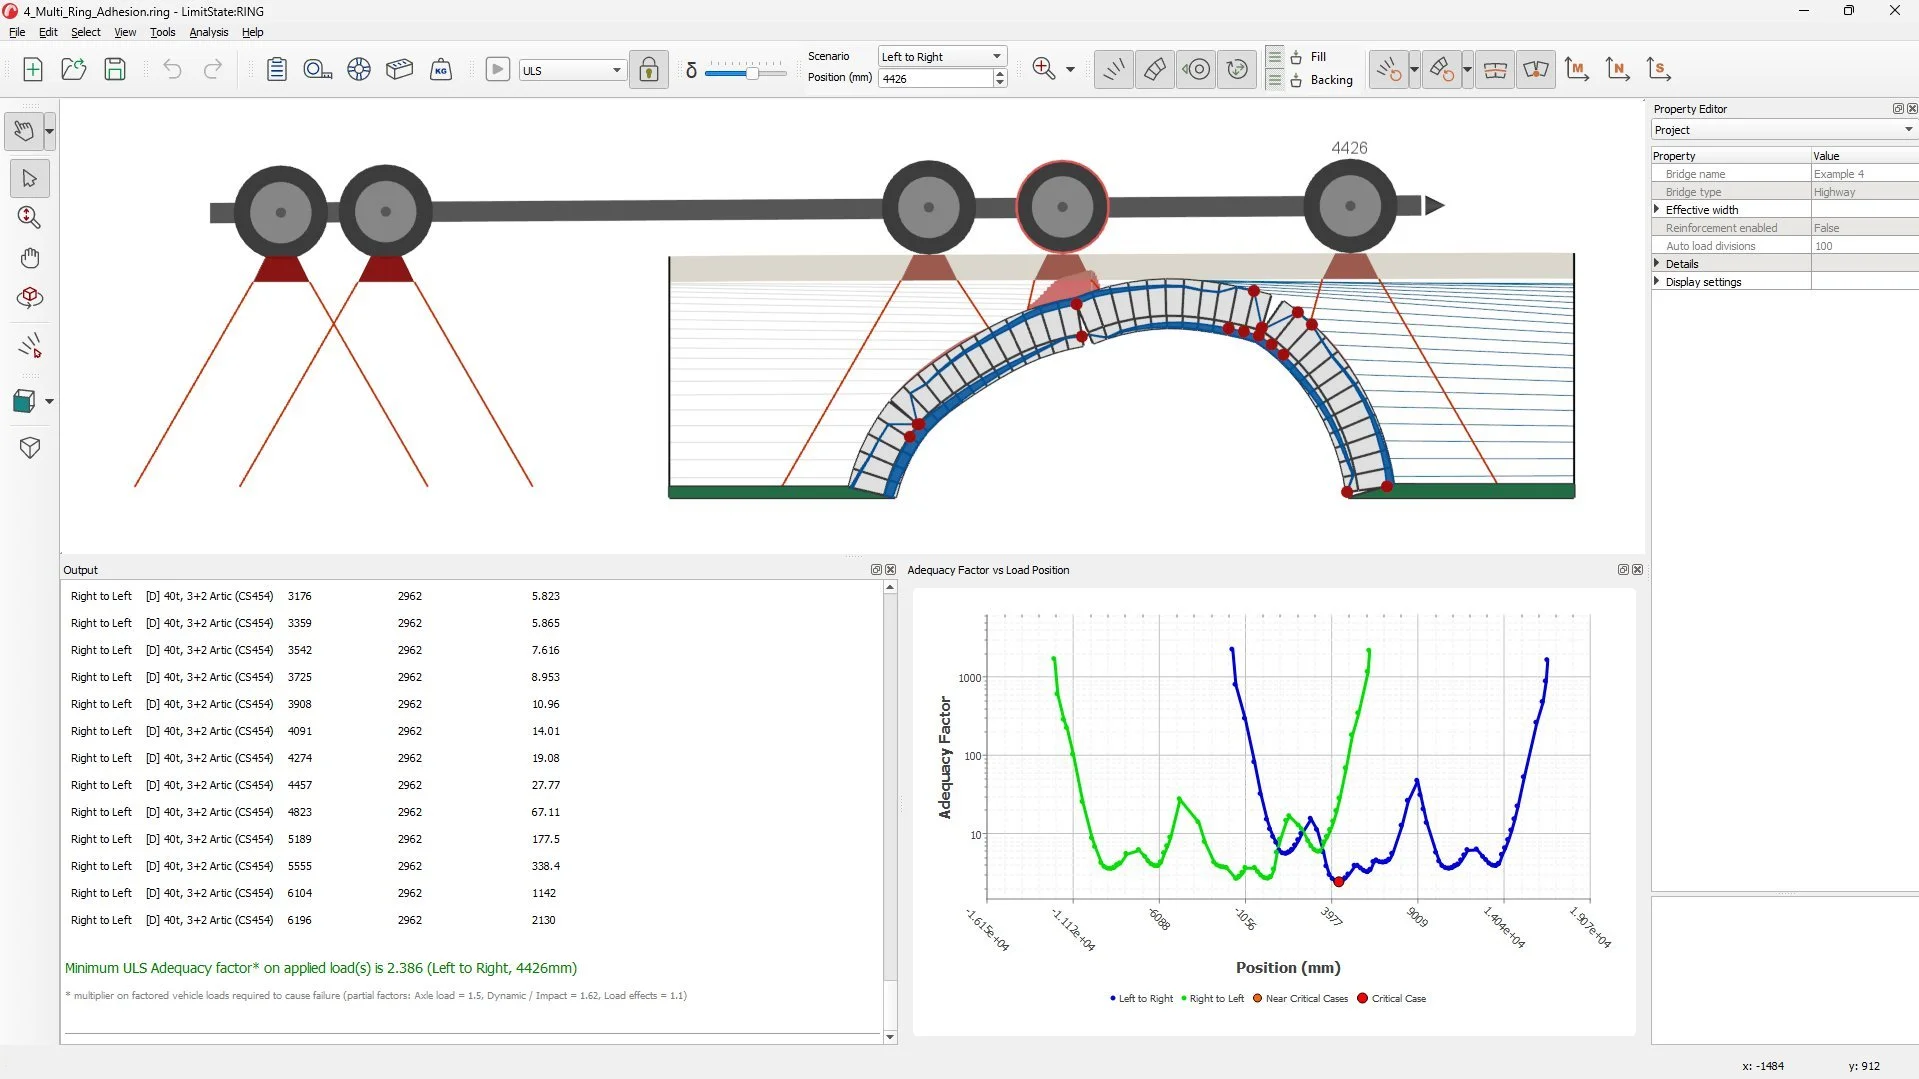This screenshot has width=1919, height=1079.
Task: Run the analysis with the Solve button
Action: pyautogui.click(x=497, y=69)
